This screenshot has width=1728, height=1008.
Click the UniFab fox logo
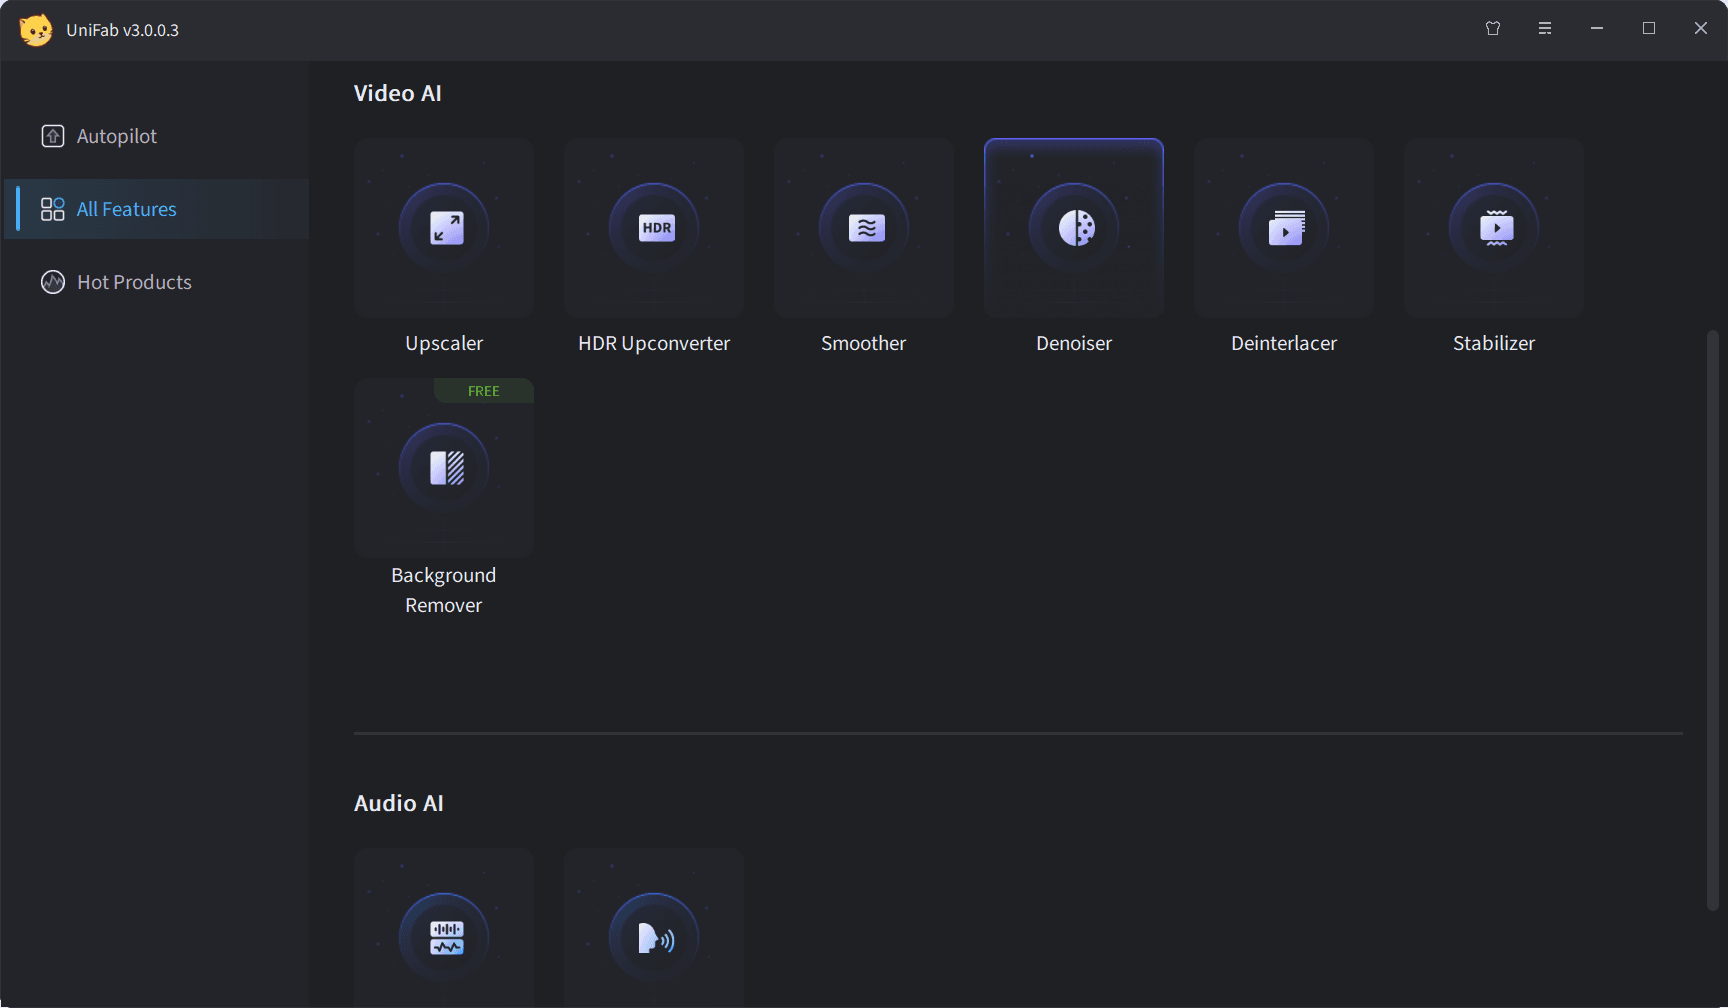tap(36, 30)
